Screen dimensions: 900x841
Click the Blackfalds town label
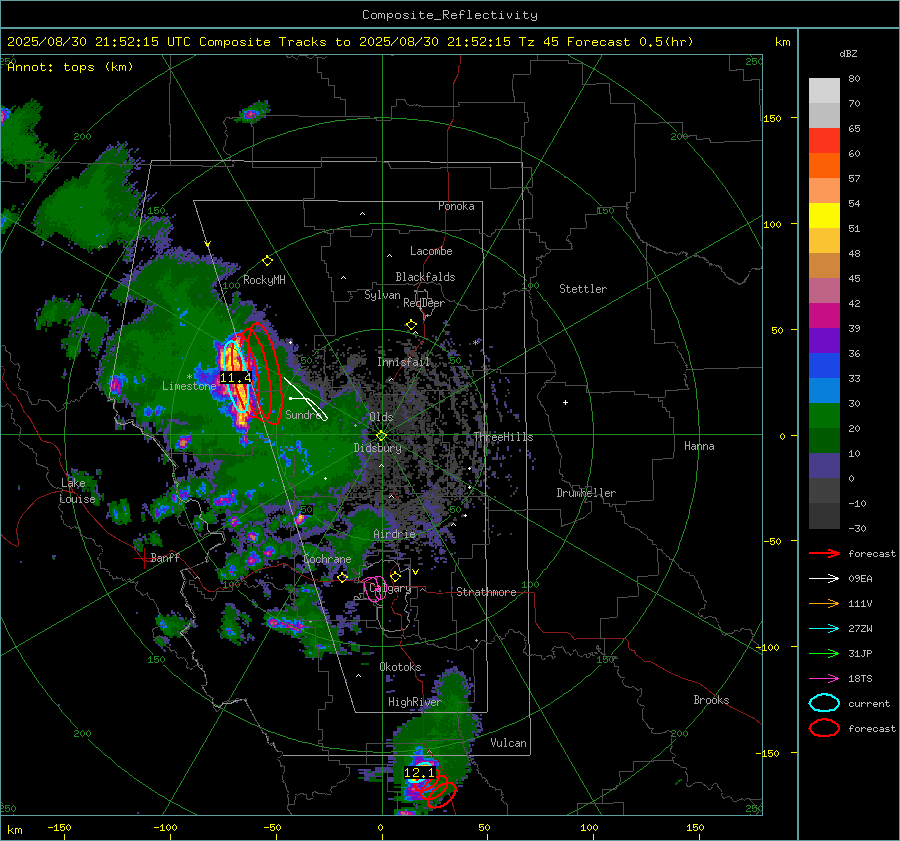pos(425,277)
